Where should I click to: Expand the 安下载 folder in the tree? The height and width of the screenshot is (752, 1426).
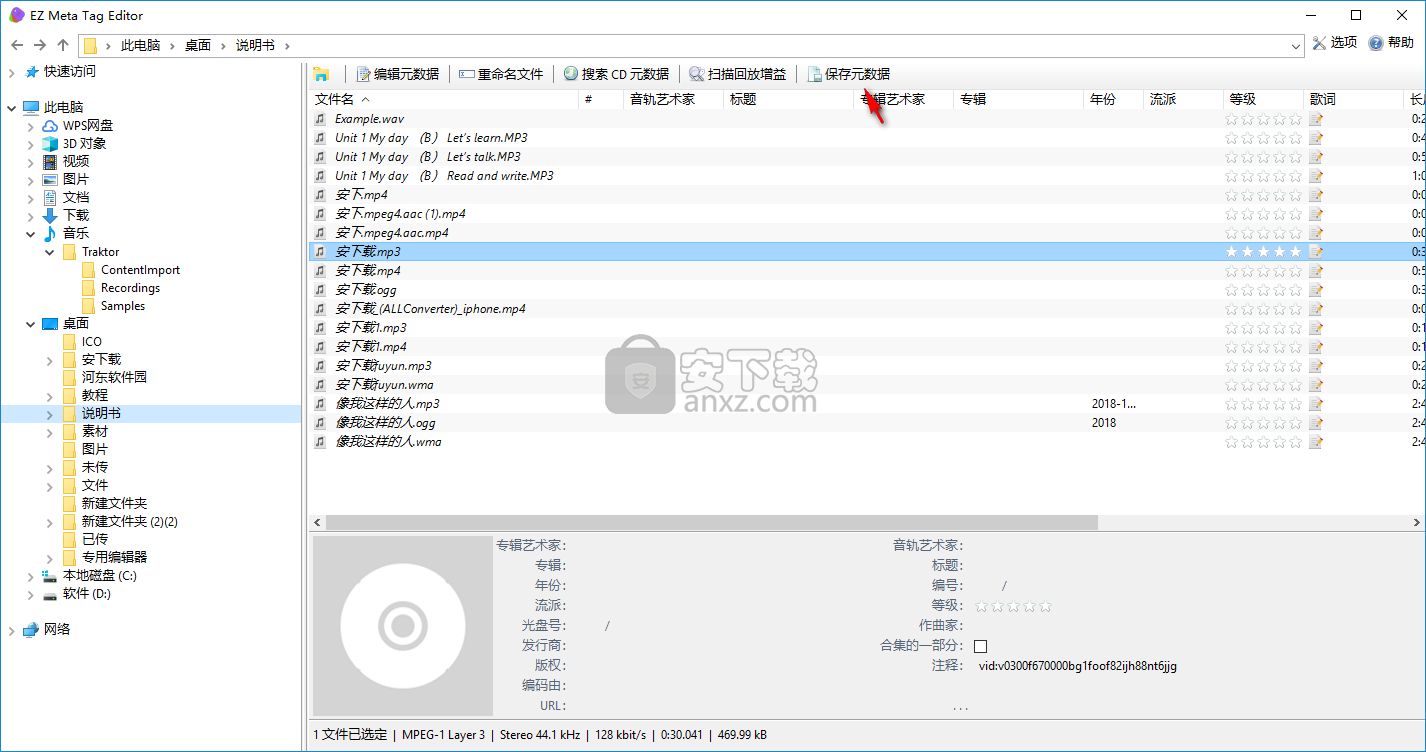[x=50, y=360]
